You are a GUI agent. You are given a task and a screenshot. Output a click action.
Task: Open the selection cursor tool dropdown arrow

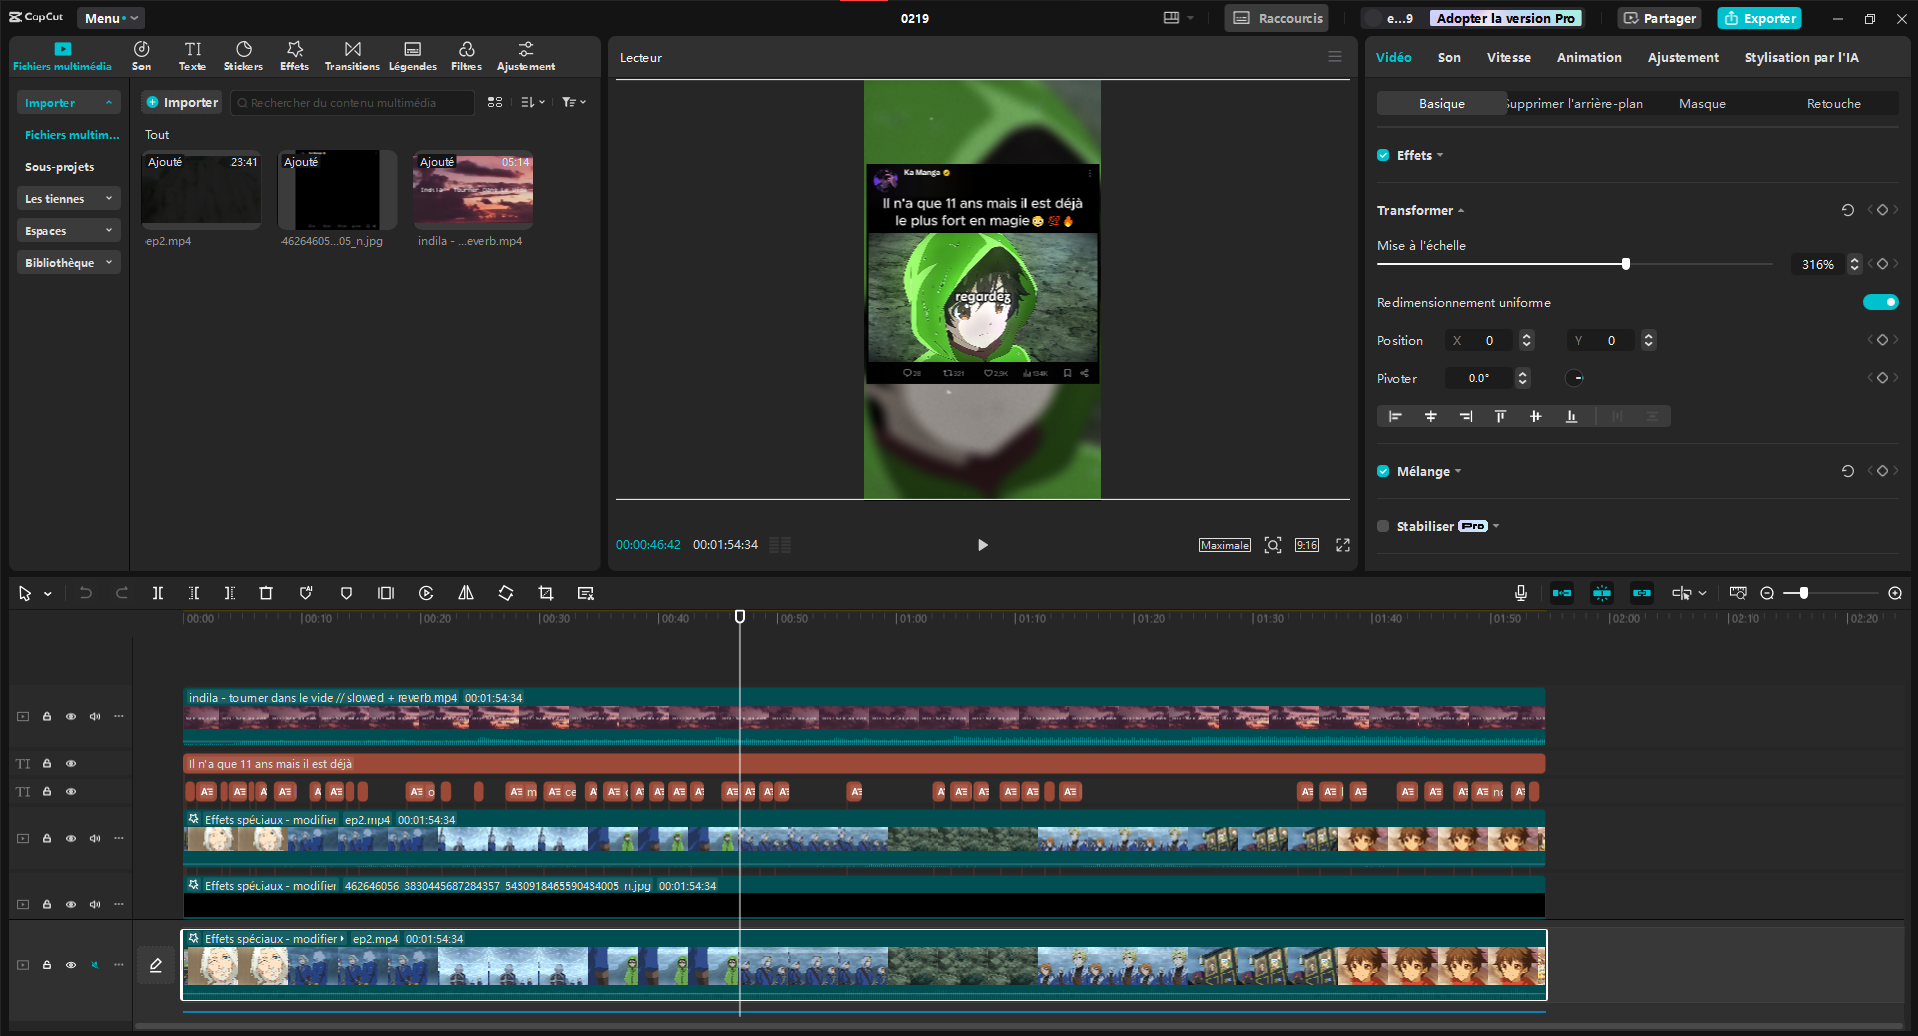click(47, 594)
